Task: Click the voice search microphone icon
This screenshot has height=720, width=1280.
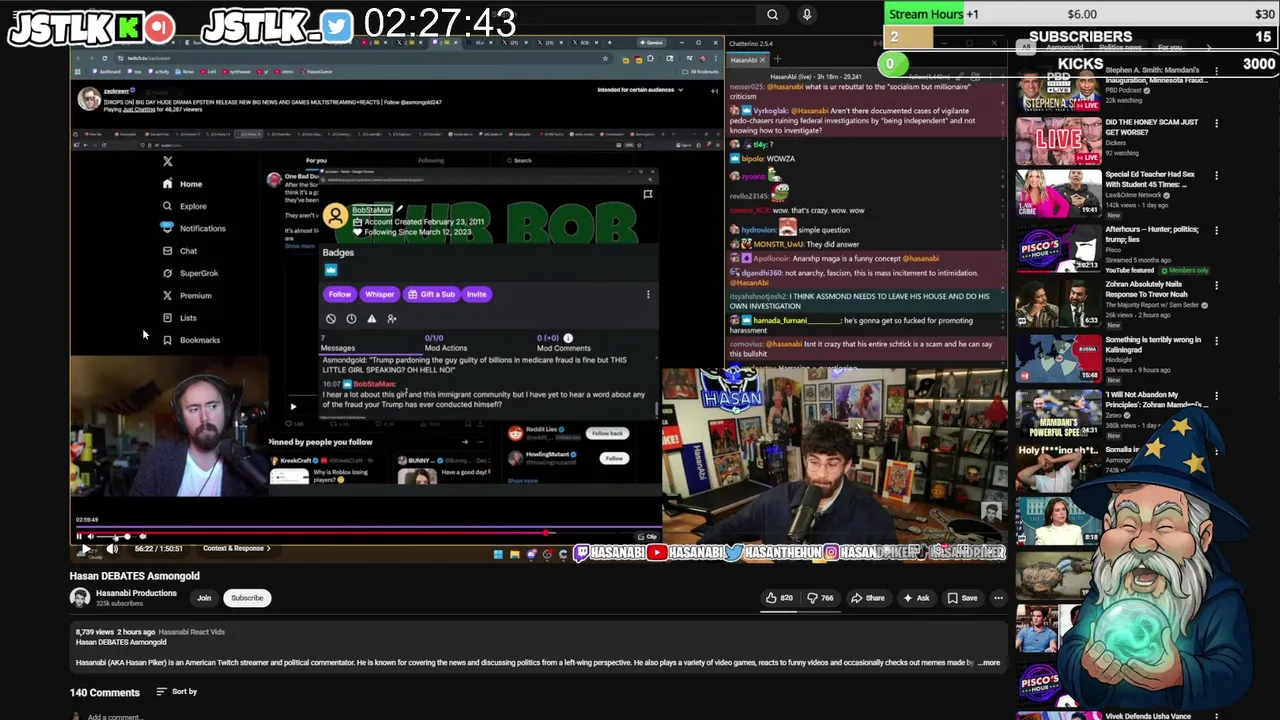Action: click(x=807, y=14)
